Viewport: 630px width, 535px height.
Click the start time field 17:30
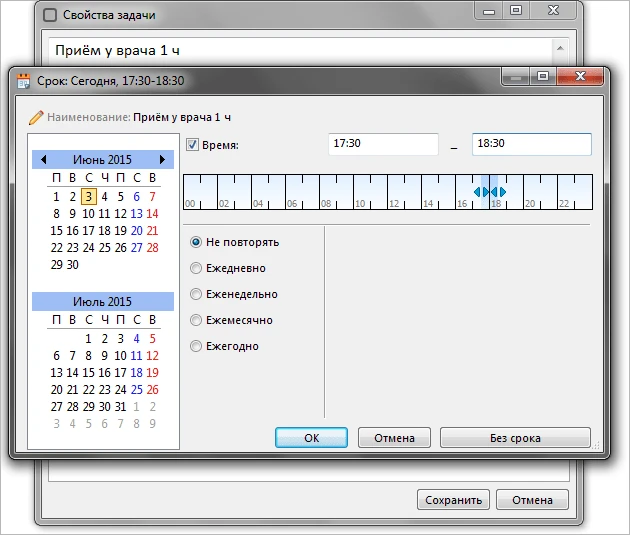tap(383, 144)
